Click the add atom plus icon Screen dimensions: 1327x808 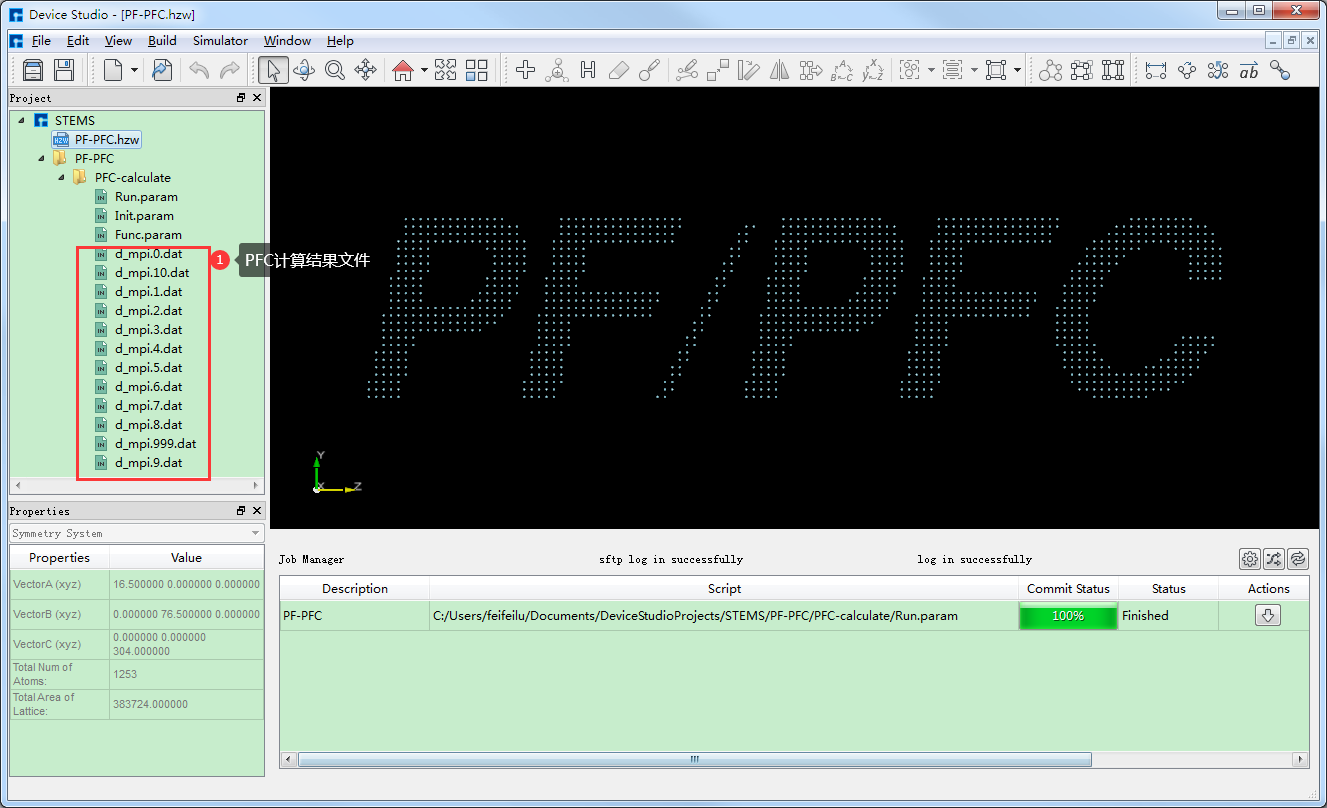[526, 70]
